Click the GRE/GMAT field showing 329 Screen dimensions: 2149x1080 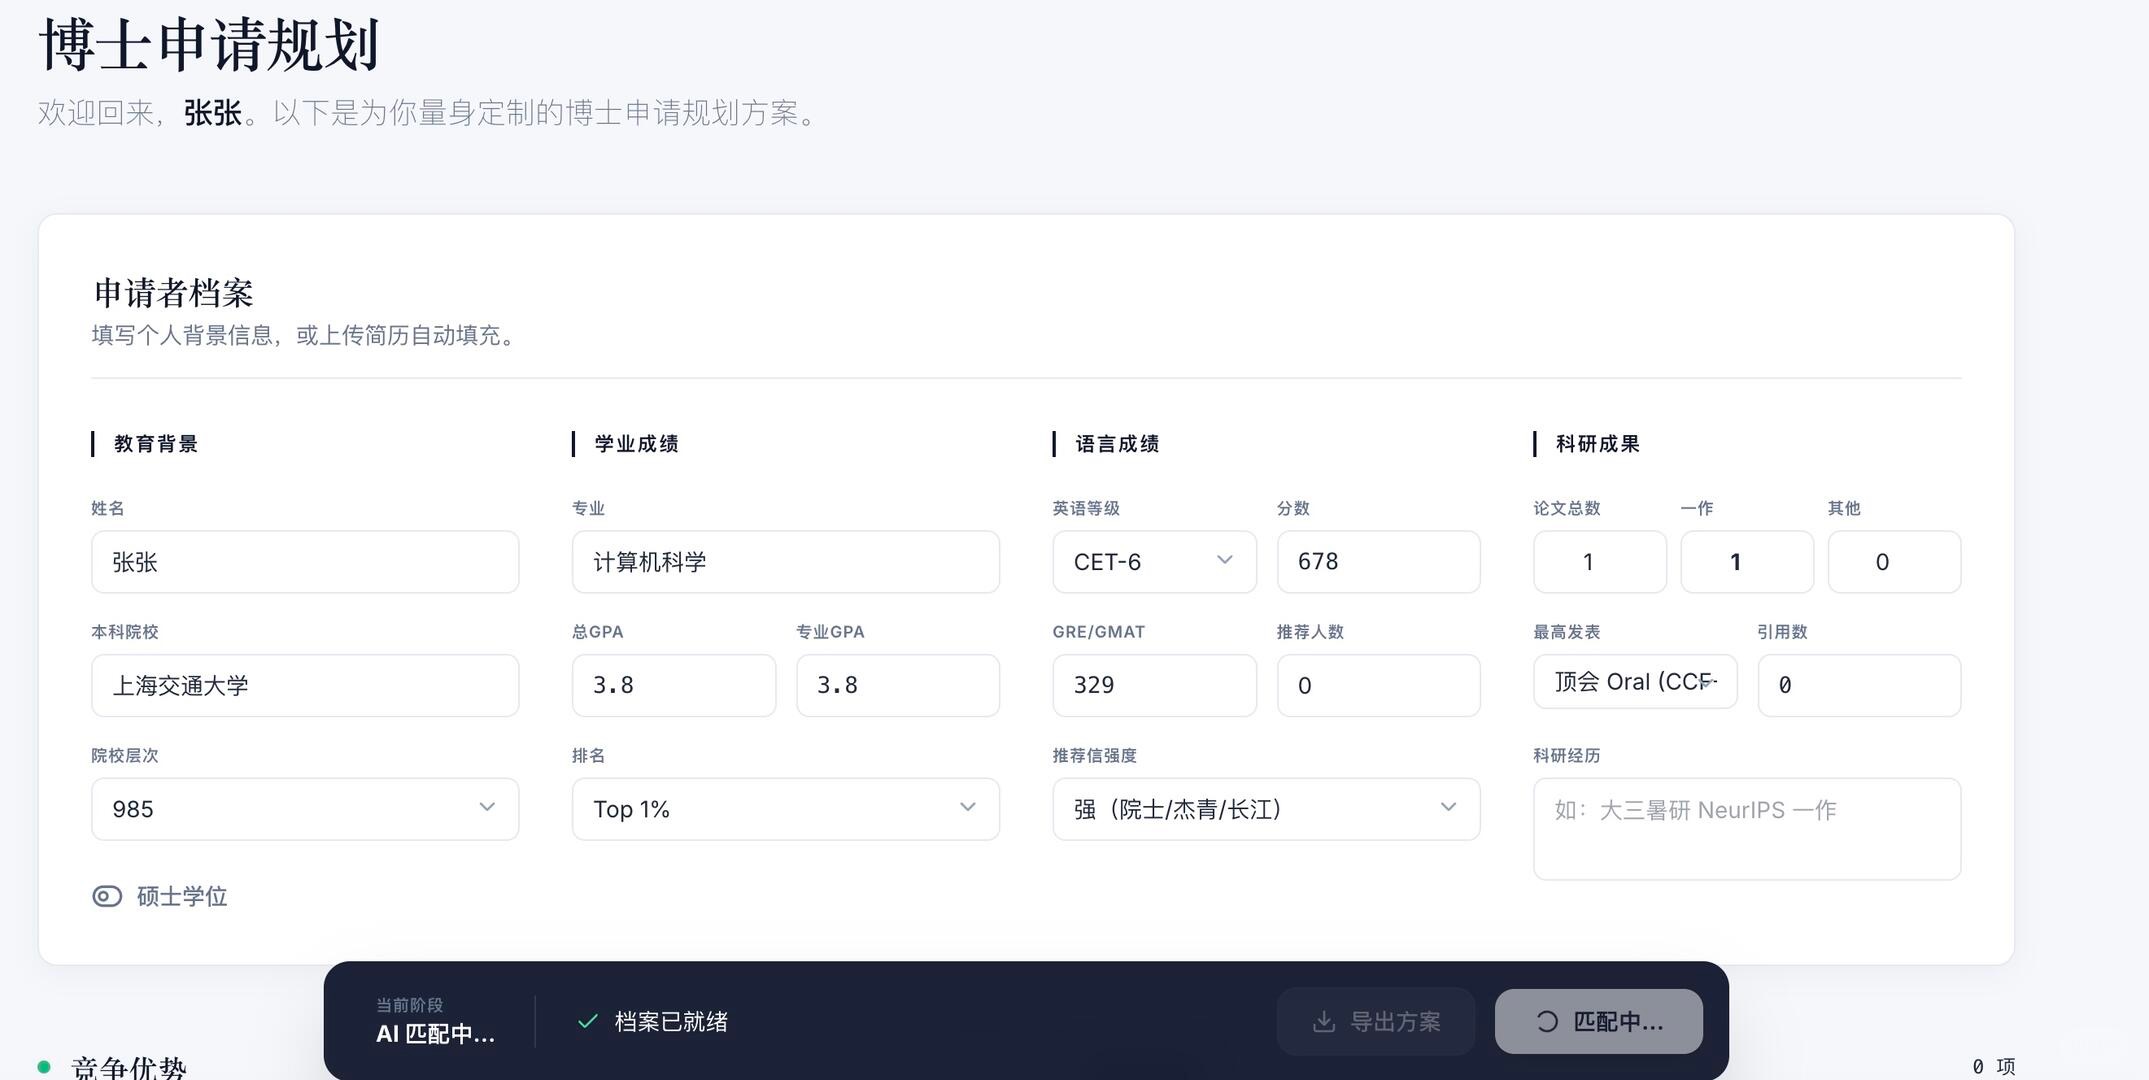click(x=1153, y=686)
